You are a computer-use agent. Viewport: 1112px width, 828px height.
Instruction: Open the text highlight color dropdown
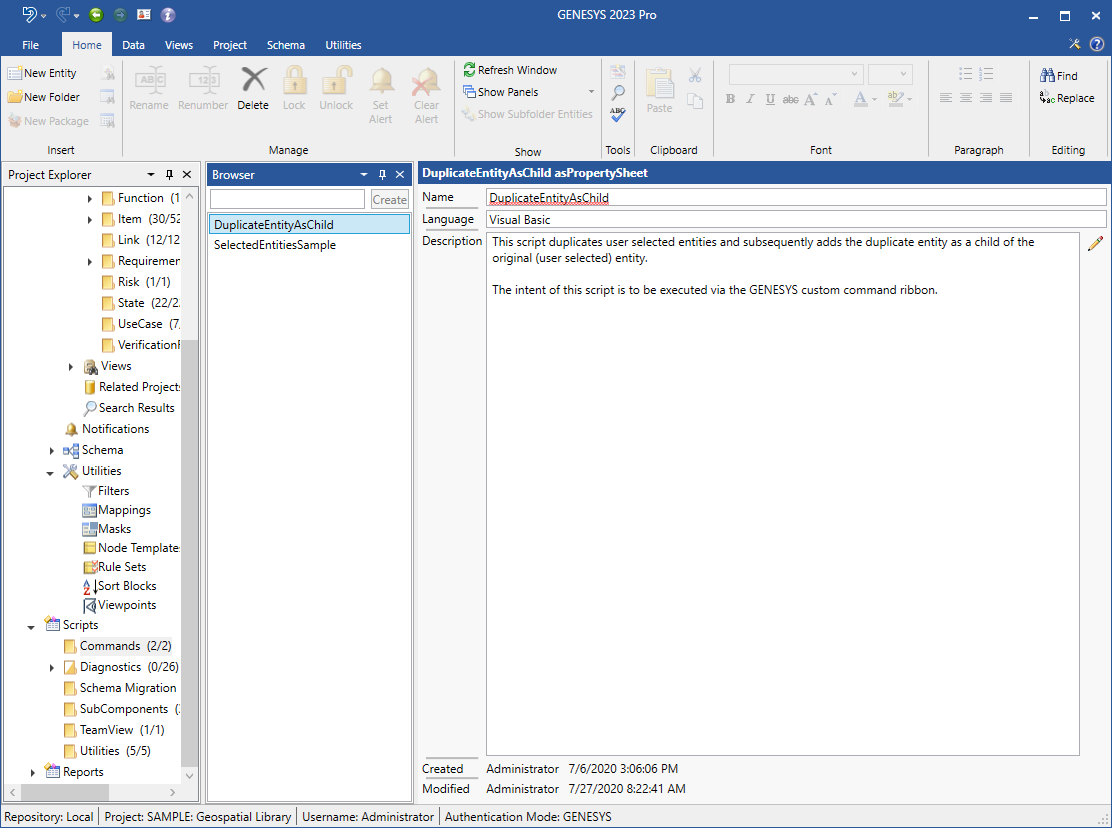point(909,99)
